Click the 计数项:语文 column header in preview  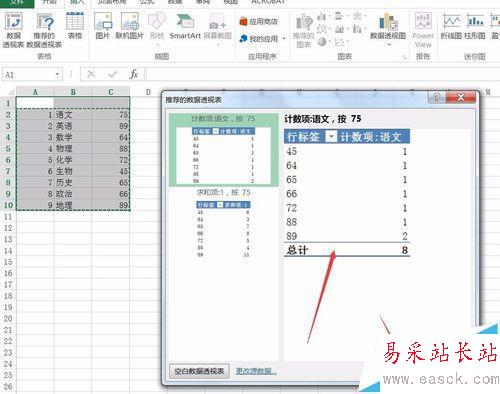coord(371,137)
